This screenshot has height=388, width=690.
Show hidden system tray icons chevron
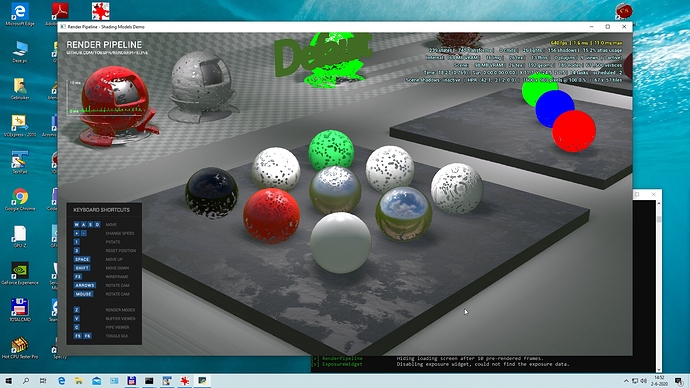tap(626, 381)
